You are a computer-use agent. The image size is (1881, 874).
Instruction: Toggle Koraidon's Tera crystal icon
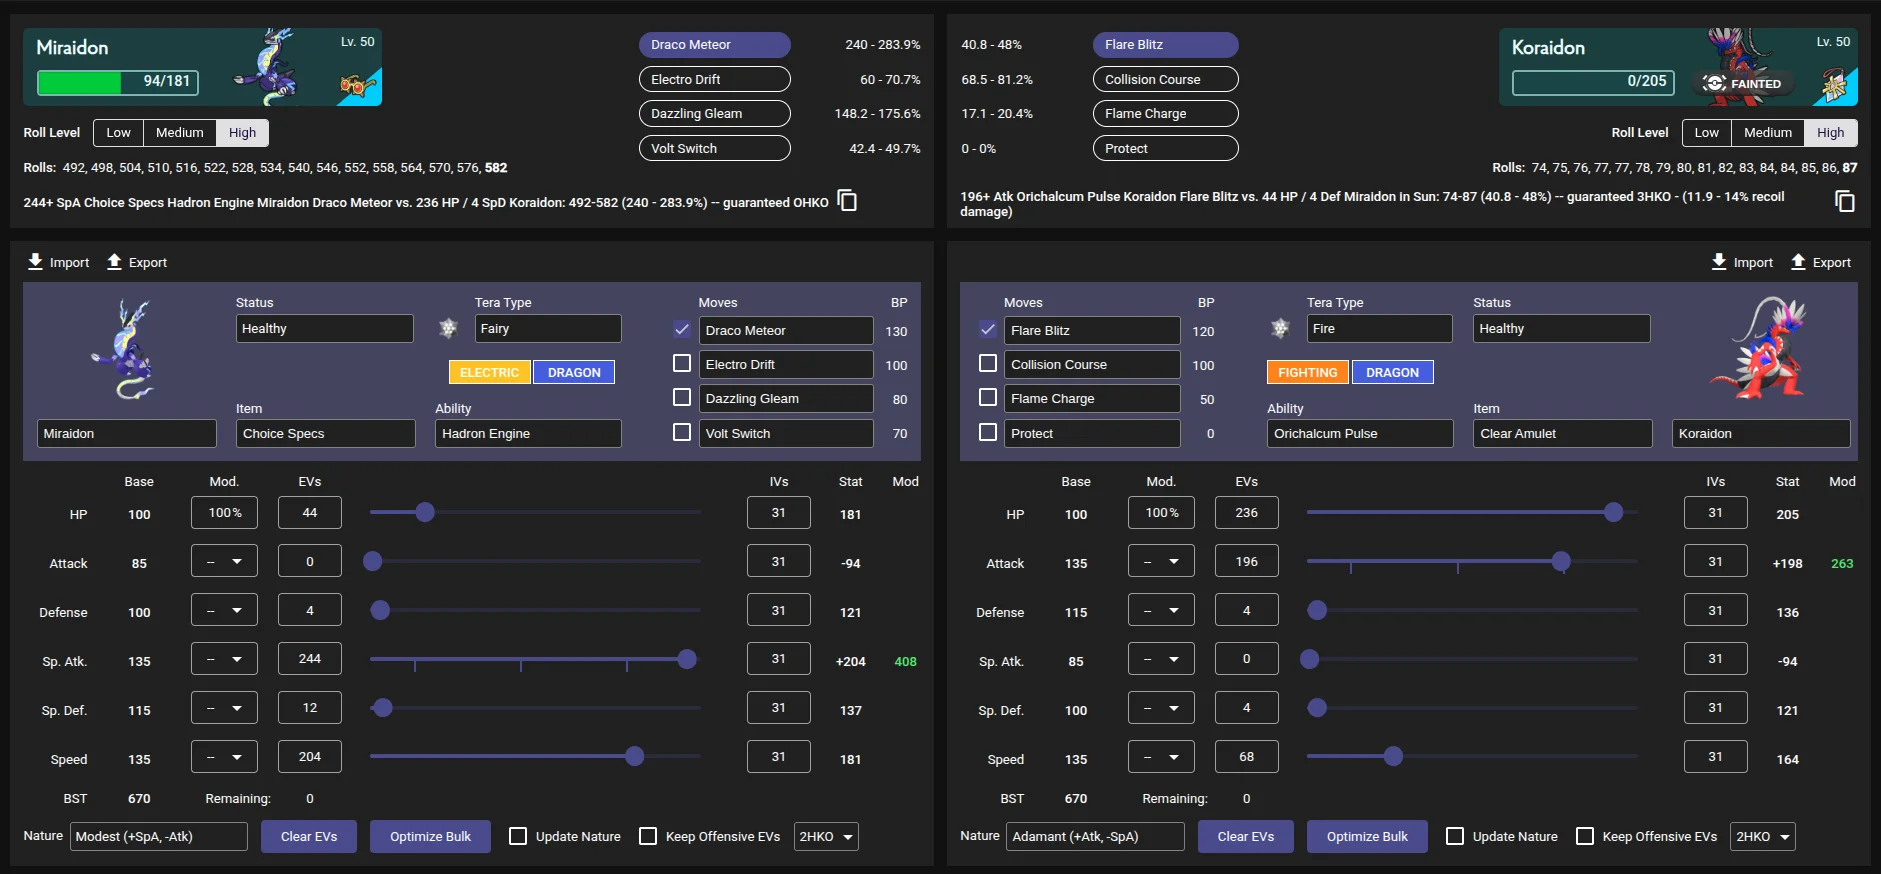tap(1280, 328)
